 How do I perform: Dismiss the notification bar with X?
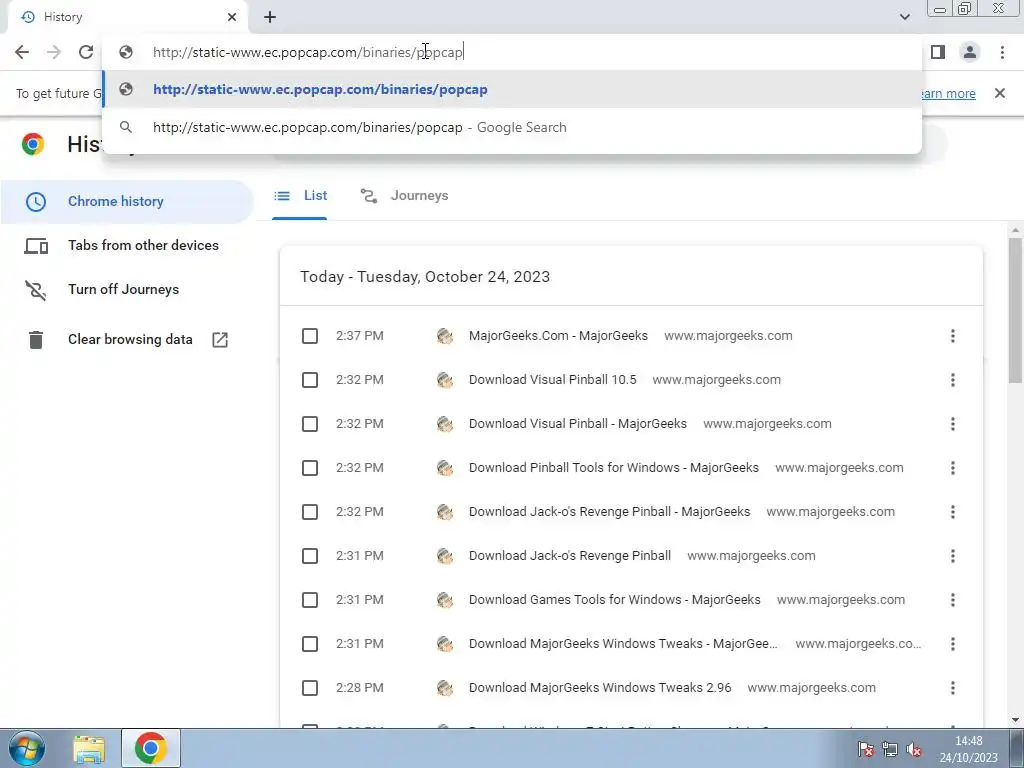point(1000,93)
